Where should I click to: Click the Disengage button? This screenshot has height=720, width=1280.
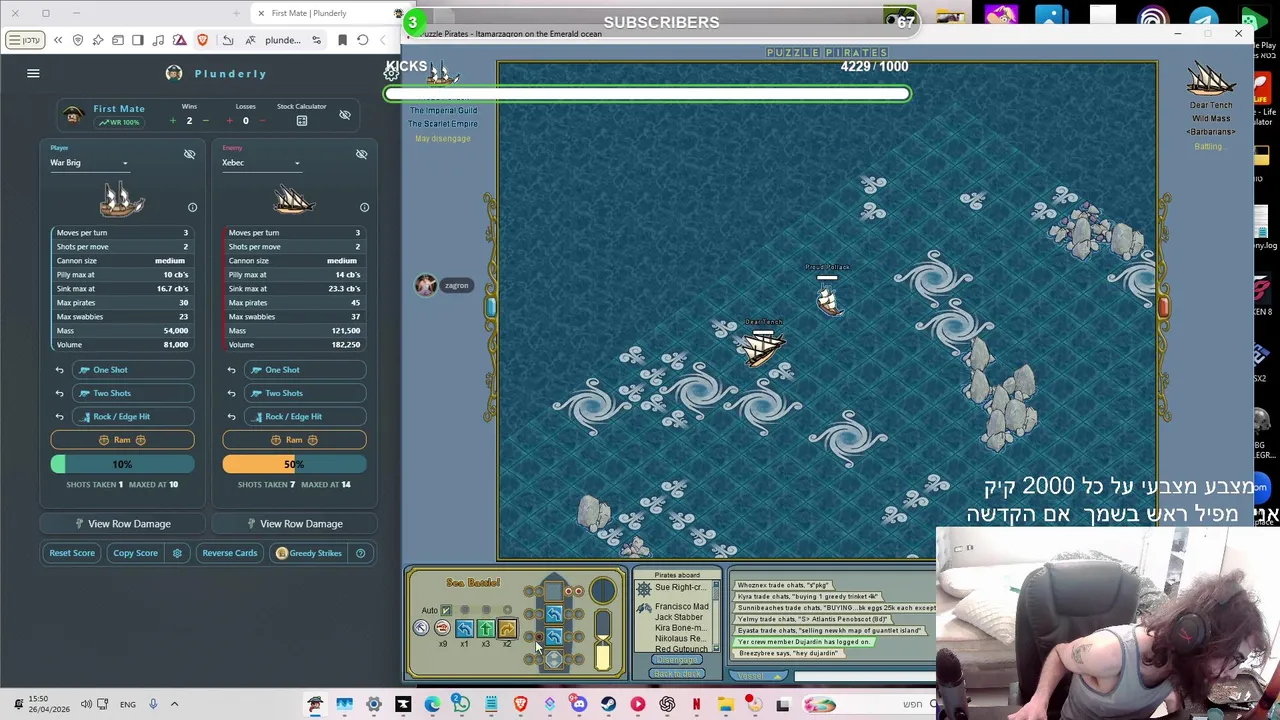pos(677,660)
